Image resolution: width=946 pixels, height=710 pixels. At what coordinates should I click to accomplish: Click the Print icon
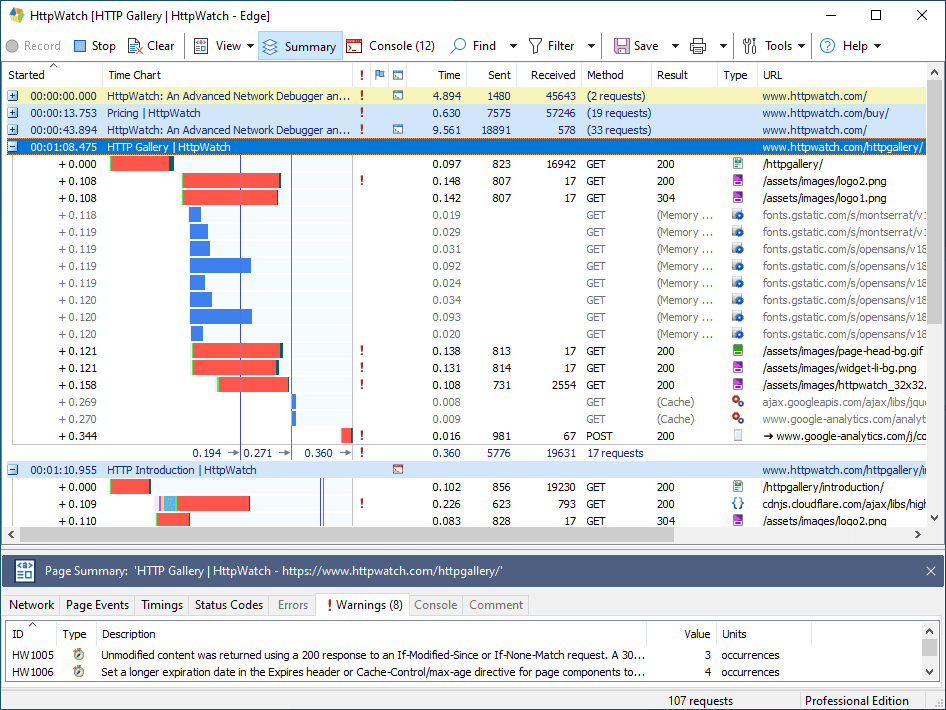point(698,46)
